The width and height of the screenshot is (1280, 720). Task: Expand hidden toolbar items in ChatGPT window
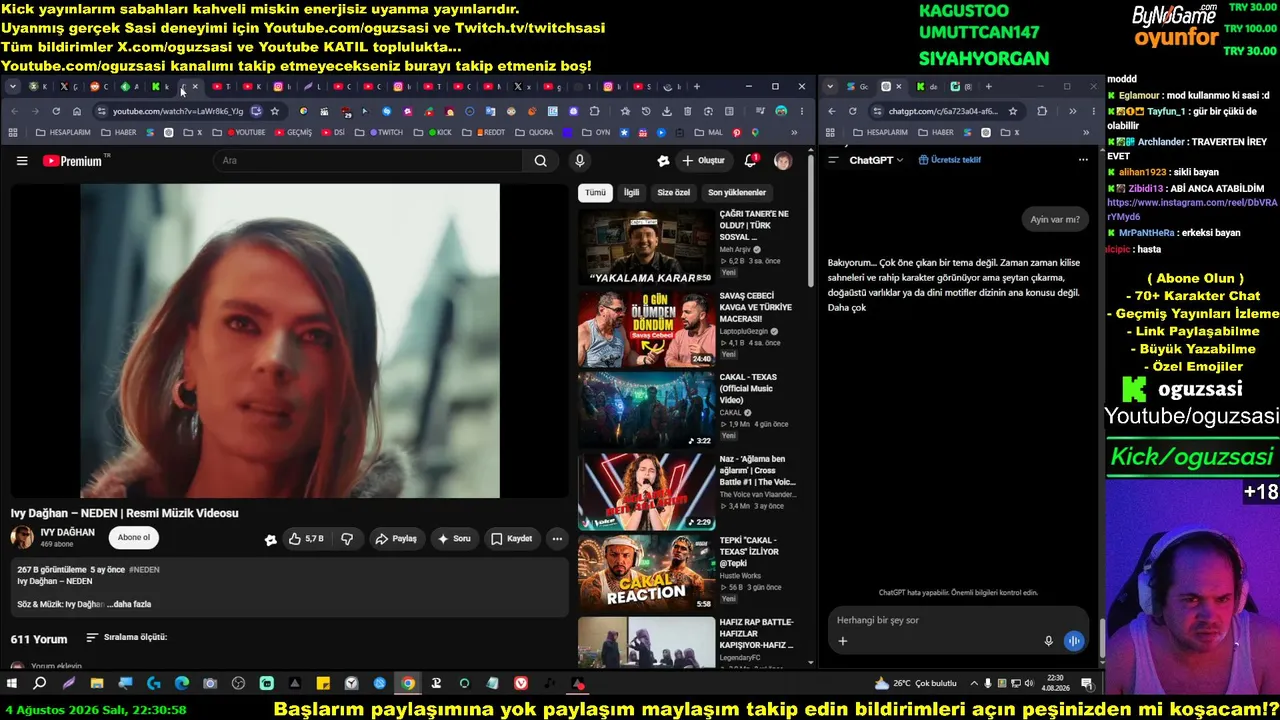point(1072,111)
